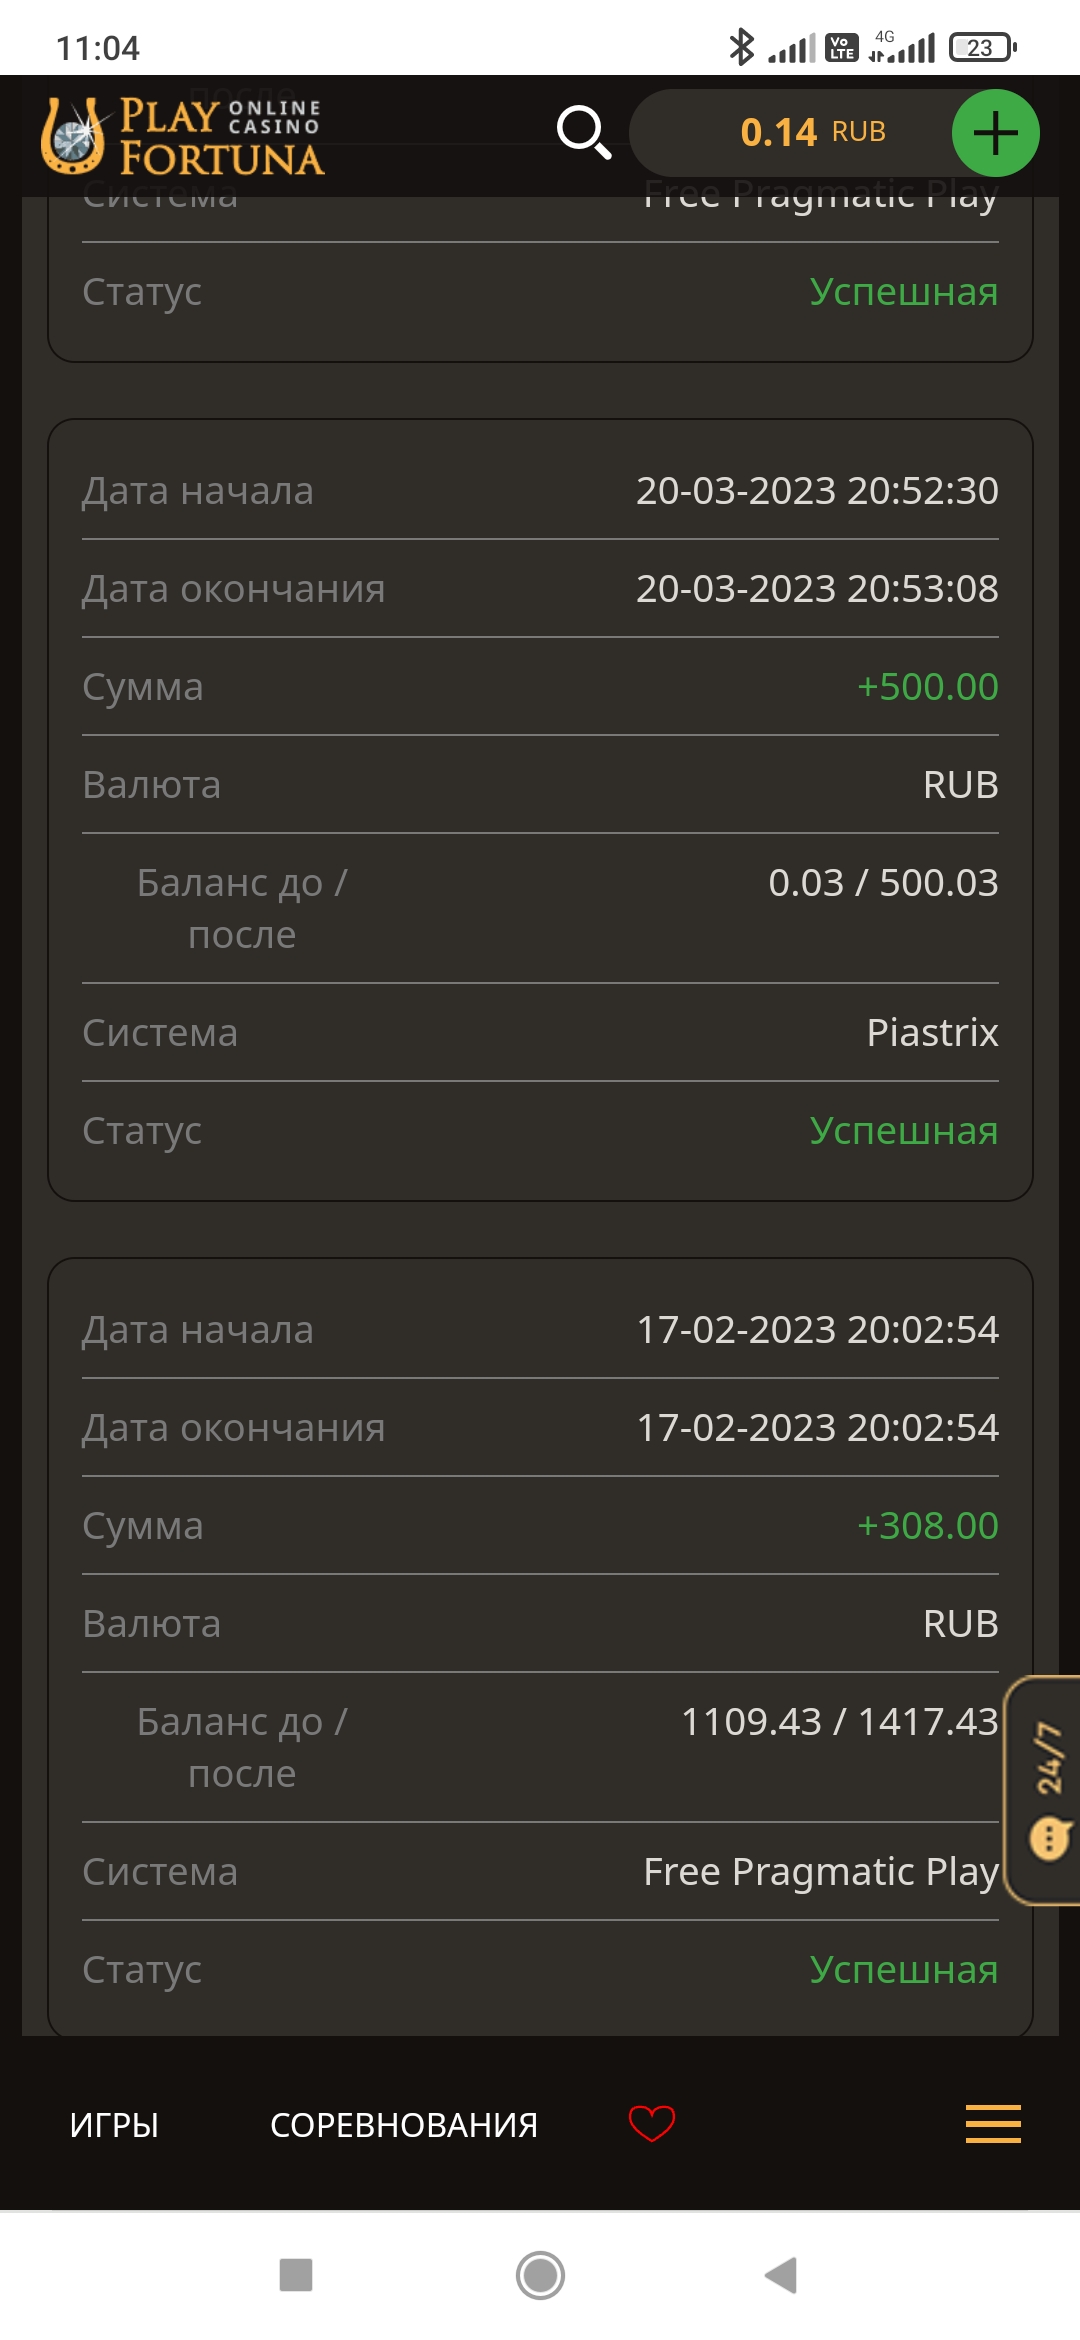Open the ИГРЫ tab
The image size is (1080, 2340).
click(x=114, y=2124)
